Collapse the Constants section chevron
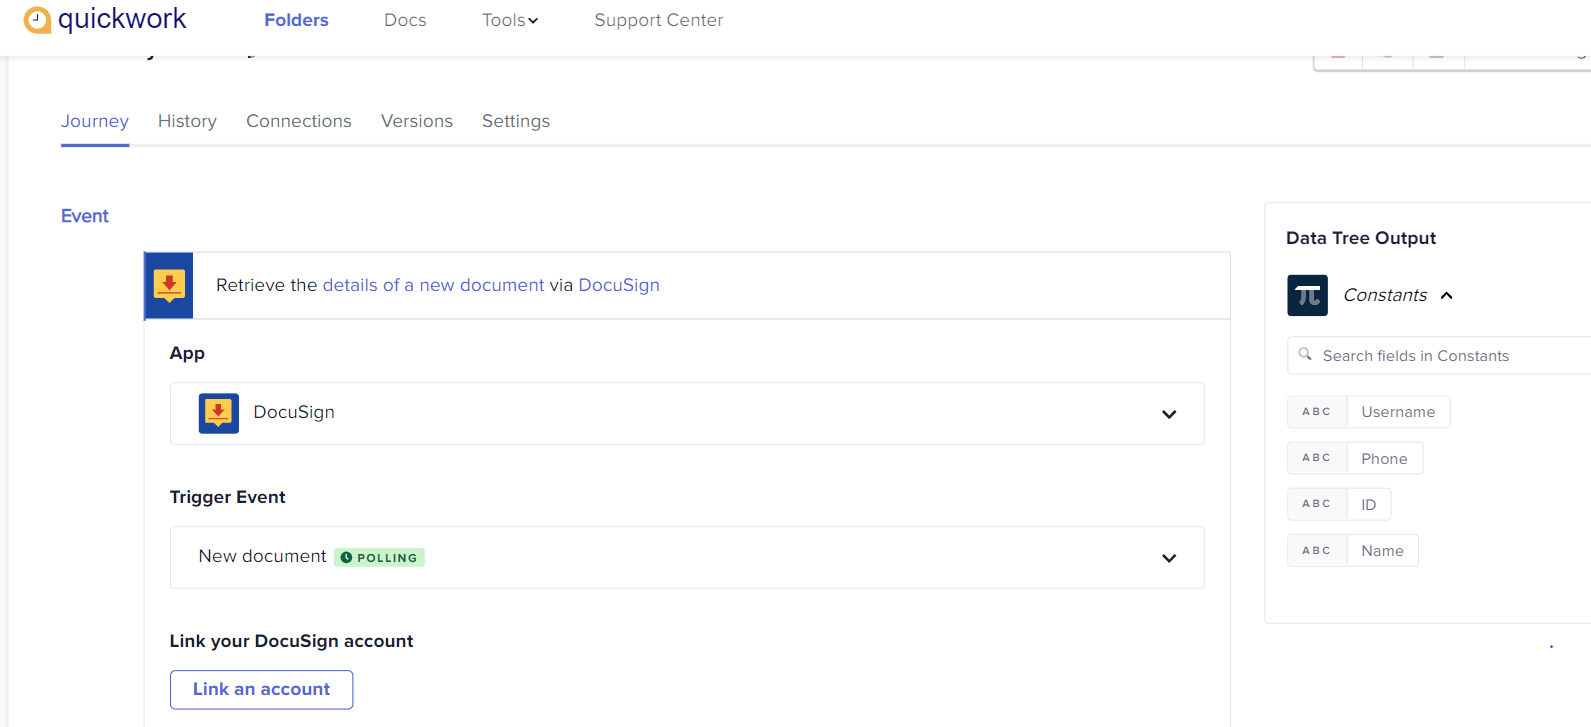This screenshot has height=727, width=1591. click(1447, 295)
